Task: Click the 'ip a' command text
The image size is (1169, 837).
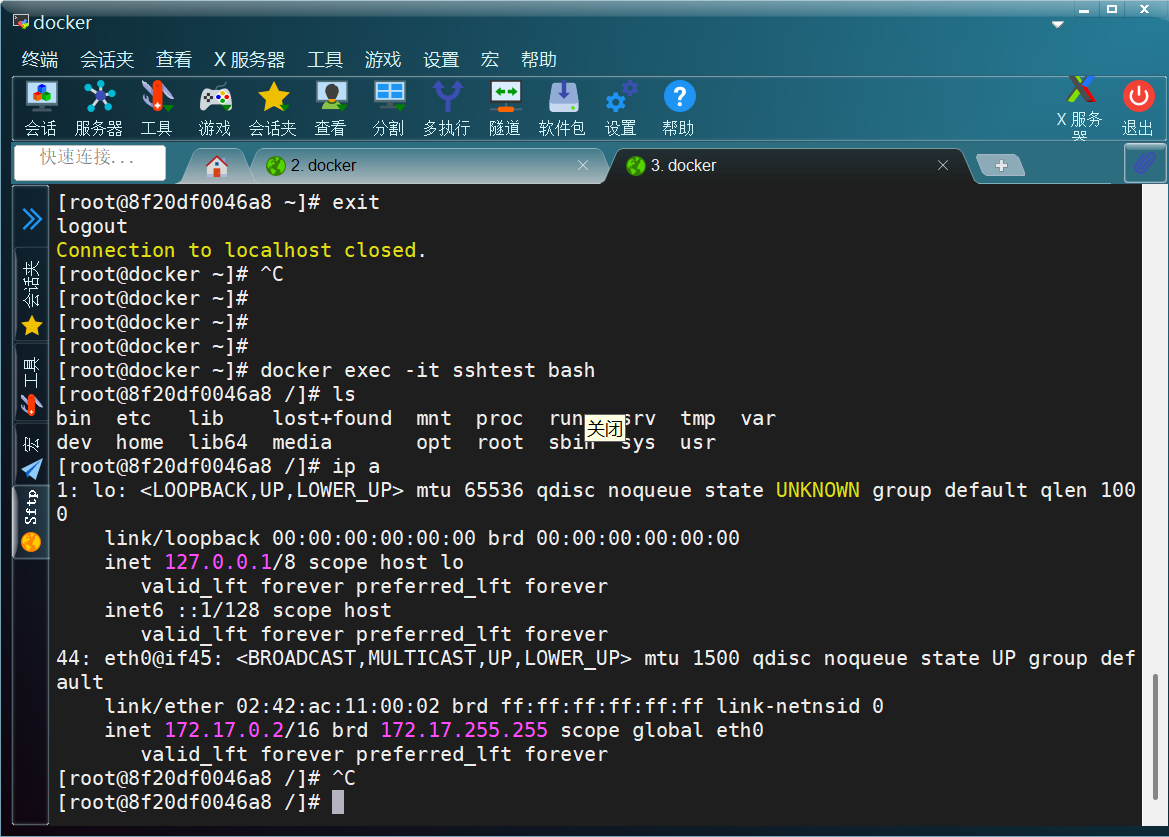Action: coord(356,467)
